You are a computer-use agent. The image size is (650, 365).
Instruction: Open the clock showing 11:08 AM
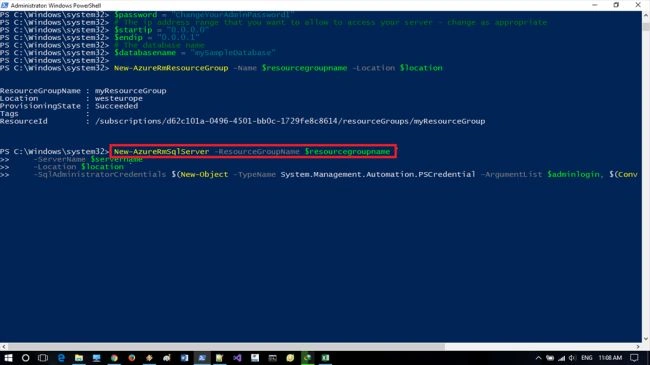pyautogui.click(x=610, y=358)
